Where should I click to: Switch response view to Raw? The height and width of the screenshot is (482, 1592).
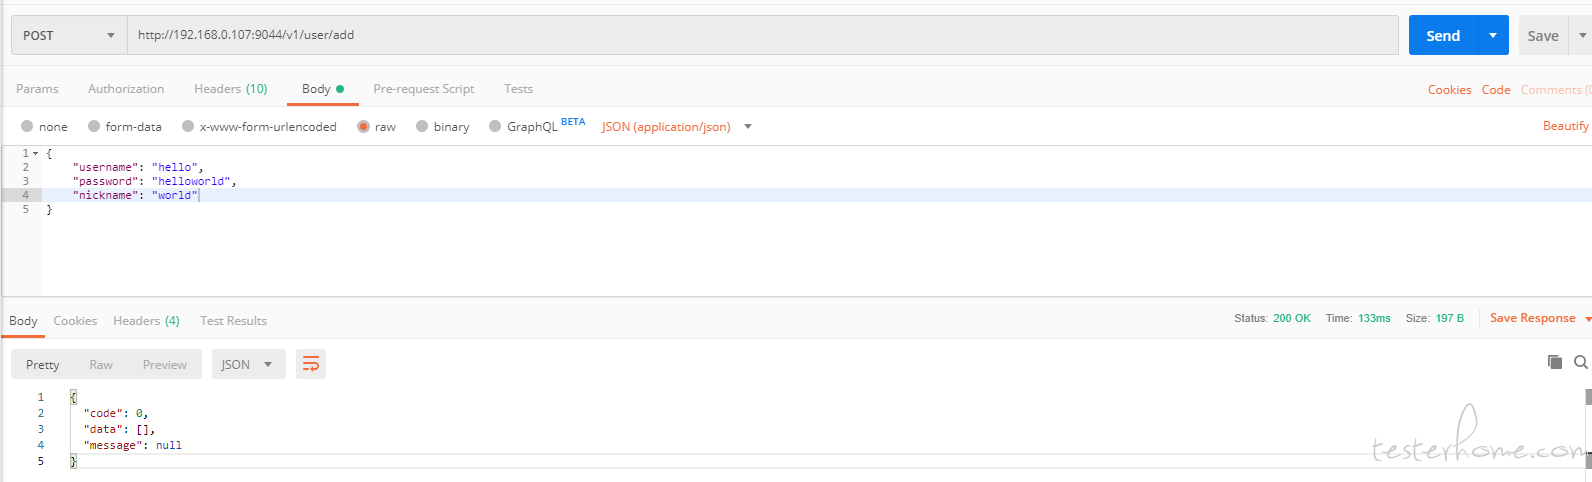[x=101, y=365]
